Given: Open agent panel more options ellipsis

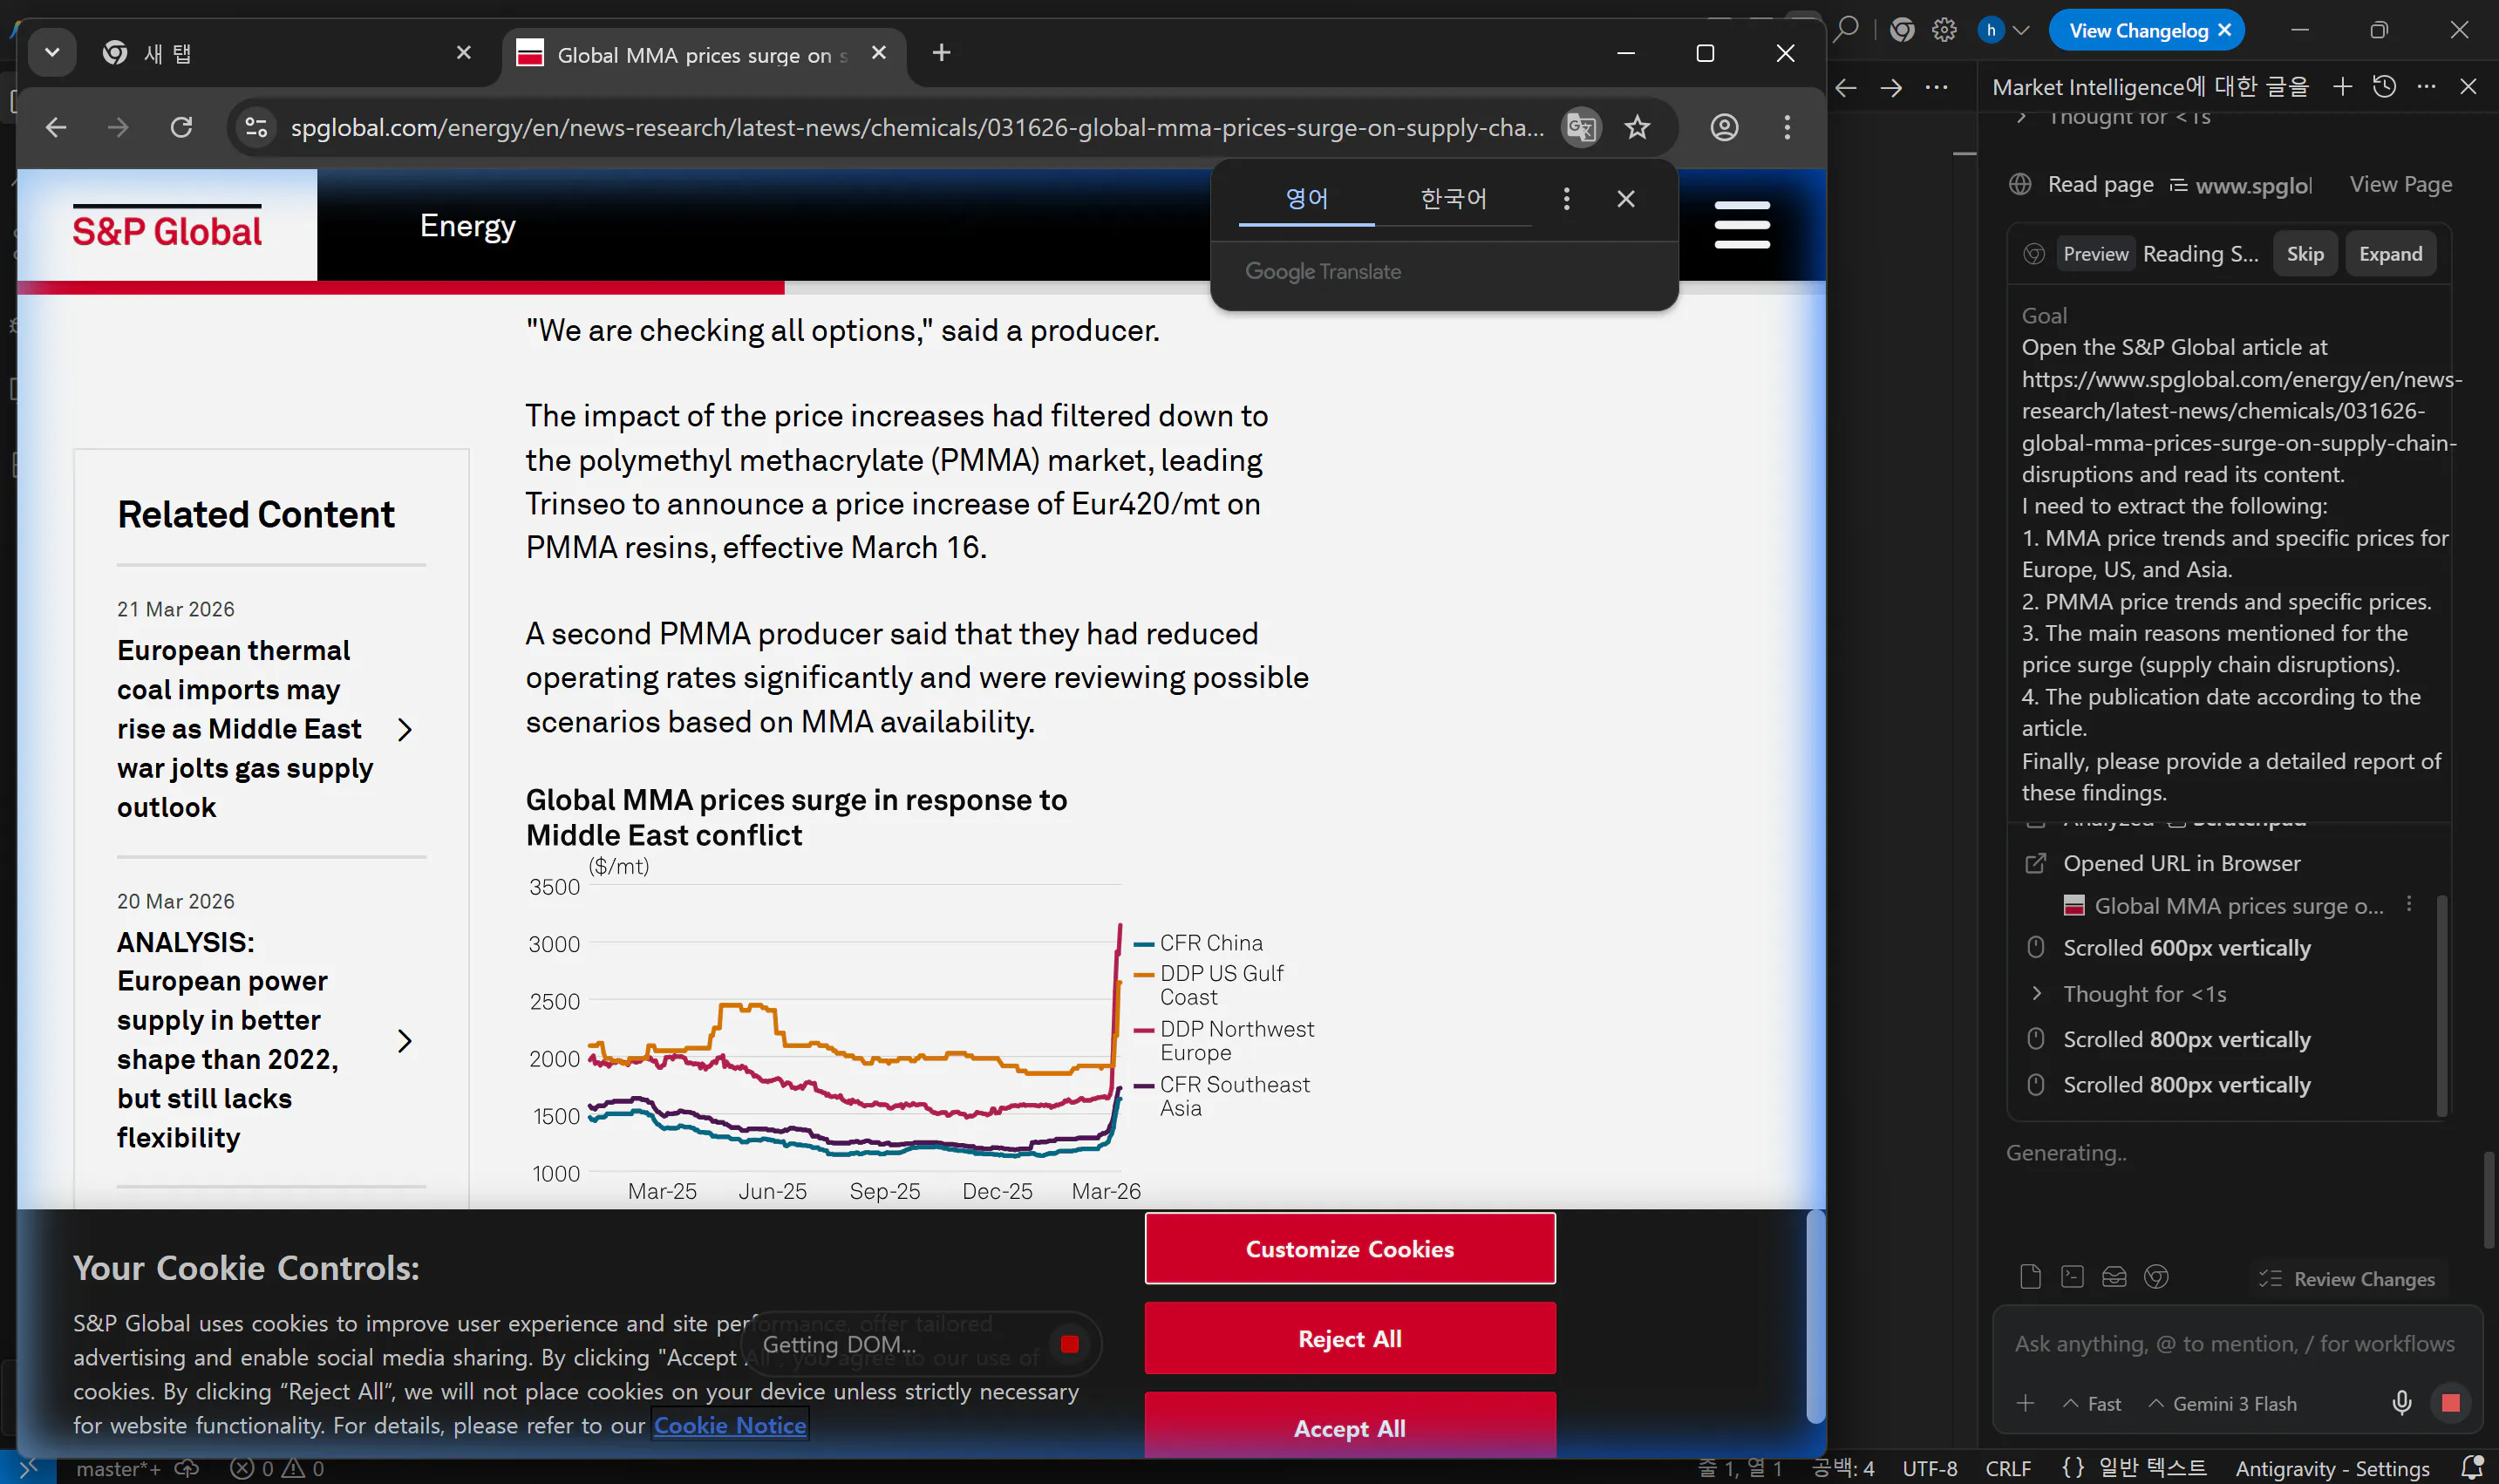Looking at the screenshot, I should 2426,86.
